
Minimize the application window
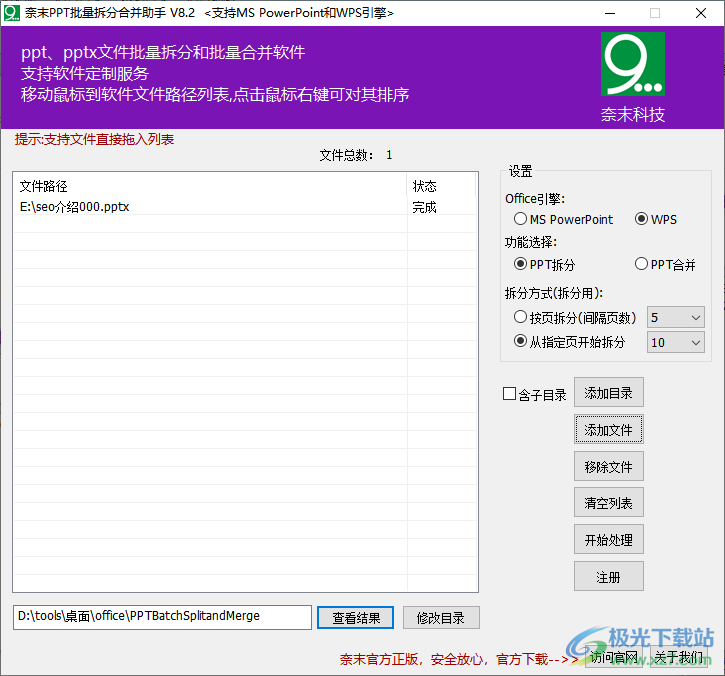pyautogui.click(x=610, y=13)
